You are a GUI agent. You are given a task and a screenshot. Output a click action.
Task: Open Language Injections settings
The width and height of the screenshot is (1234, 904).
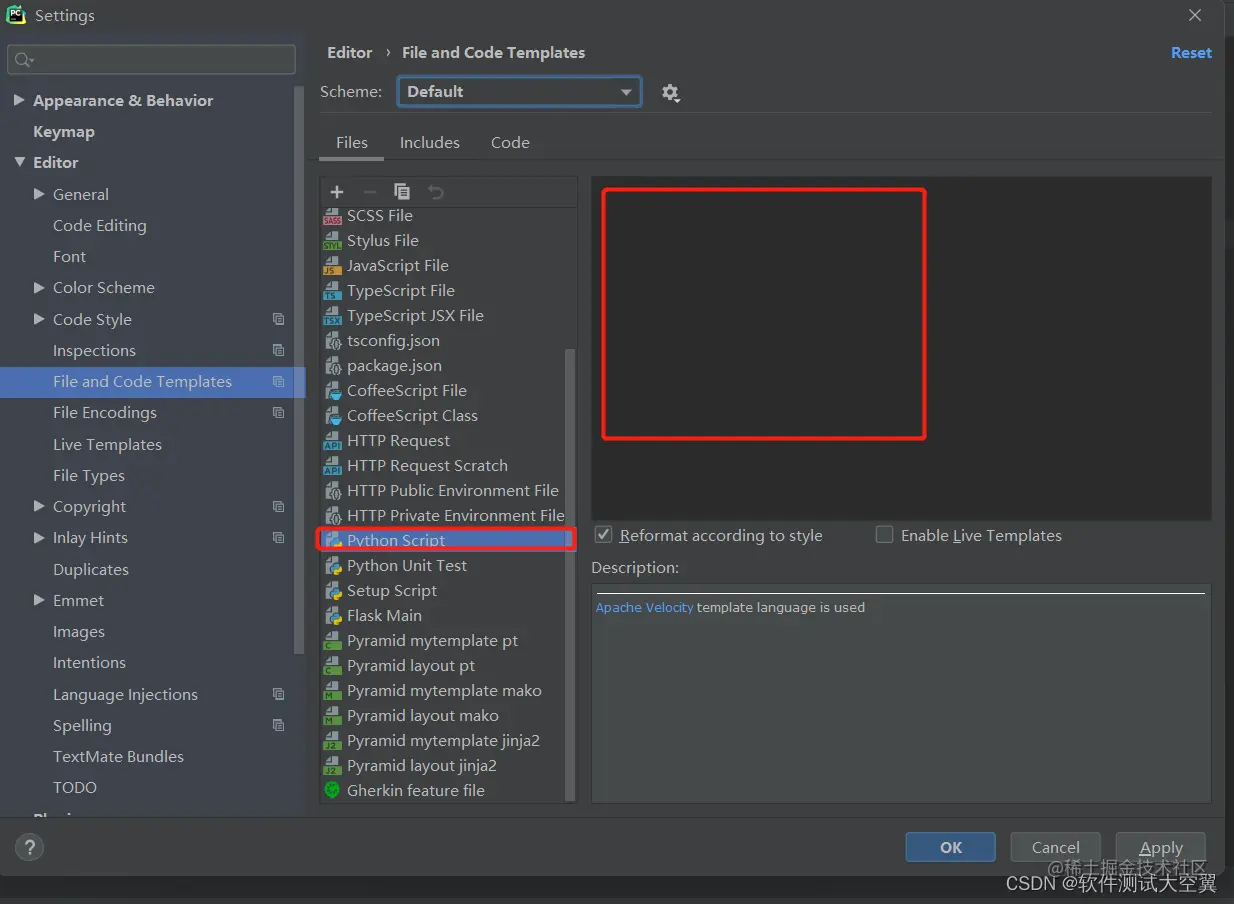click(125, 695)
